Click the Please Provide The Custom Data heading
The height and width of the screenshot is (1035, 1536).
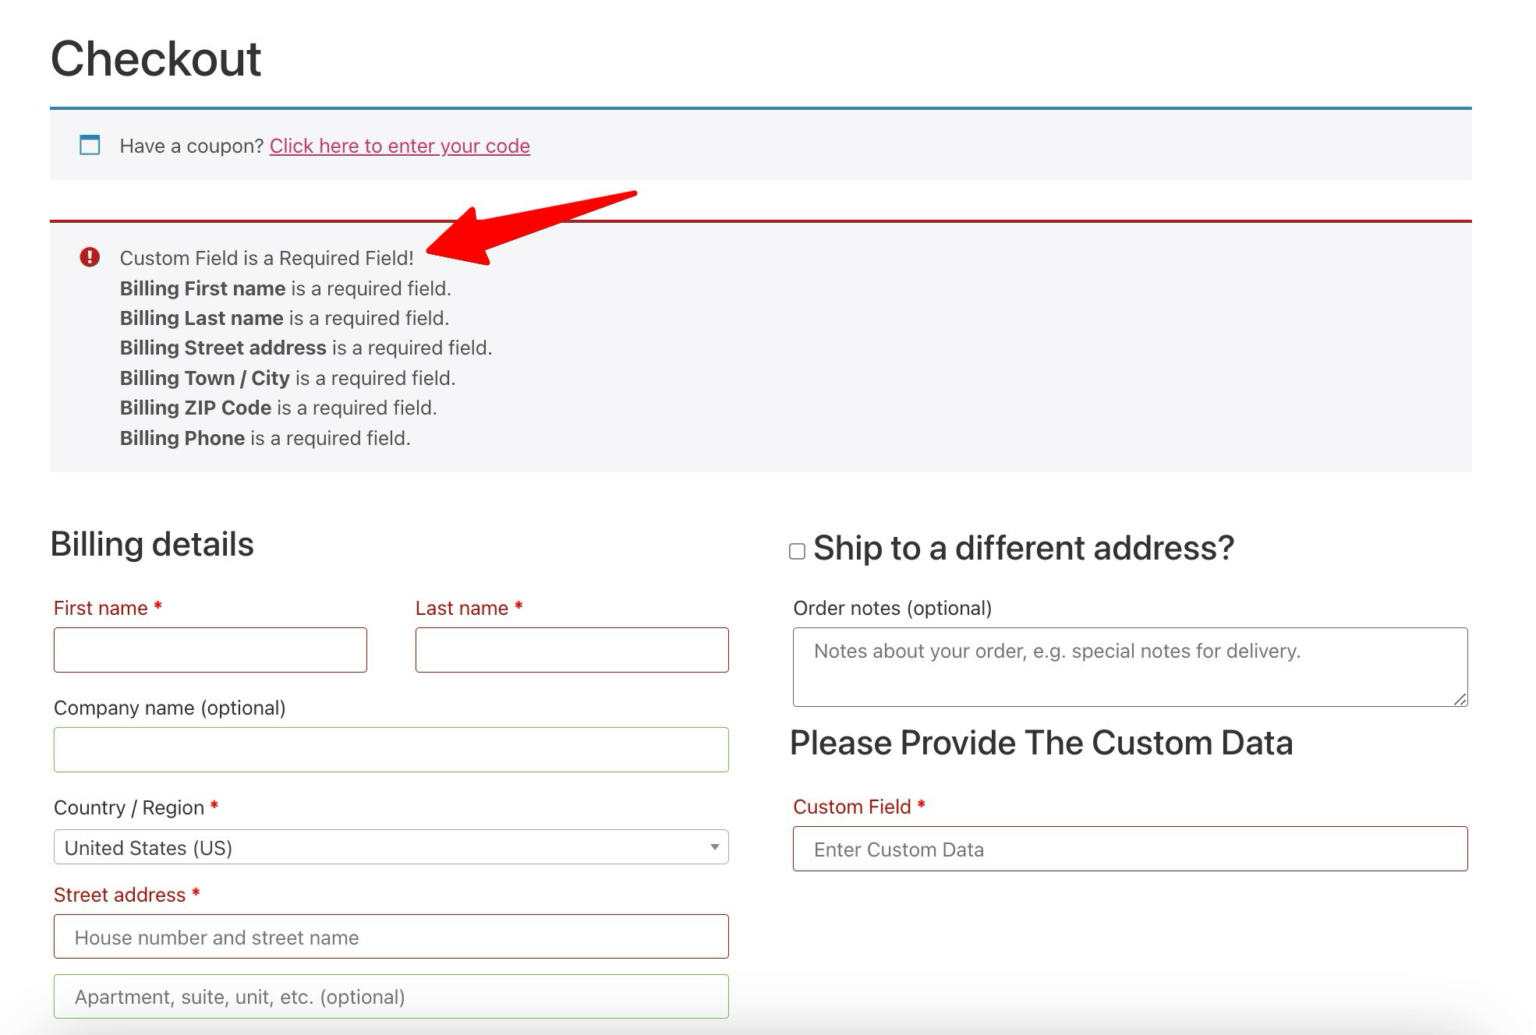[1042, 742]
